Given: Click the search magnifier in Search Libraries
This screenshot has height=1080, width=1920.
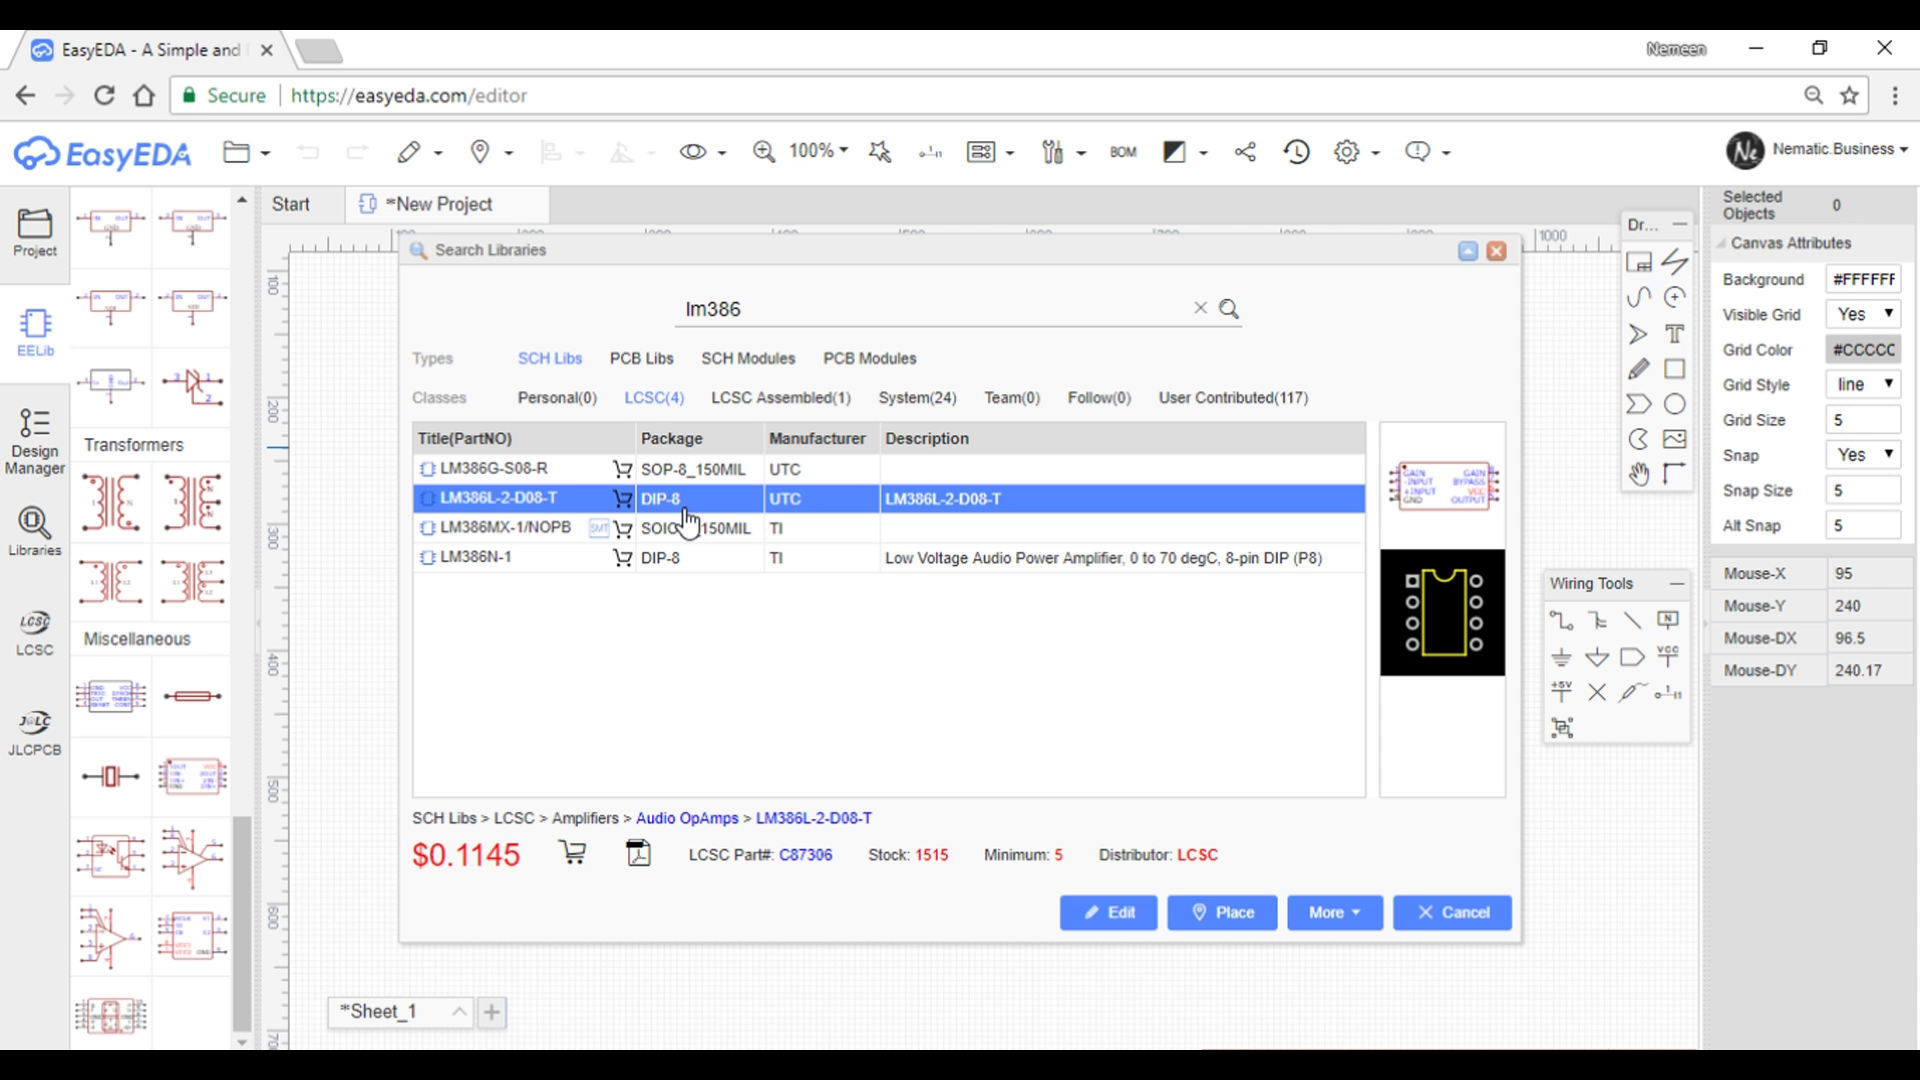Looking at the screenshot, I should coord(1229,309).
